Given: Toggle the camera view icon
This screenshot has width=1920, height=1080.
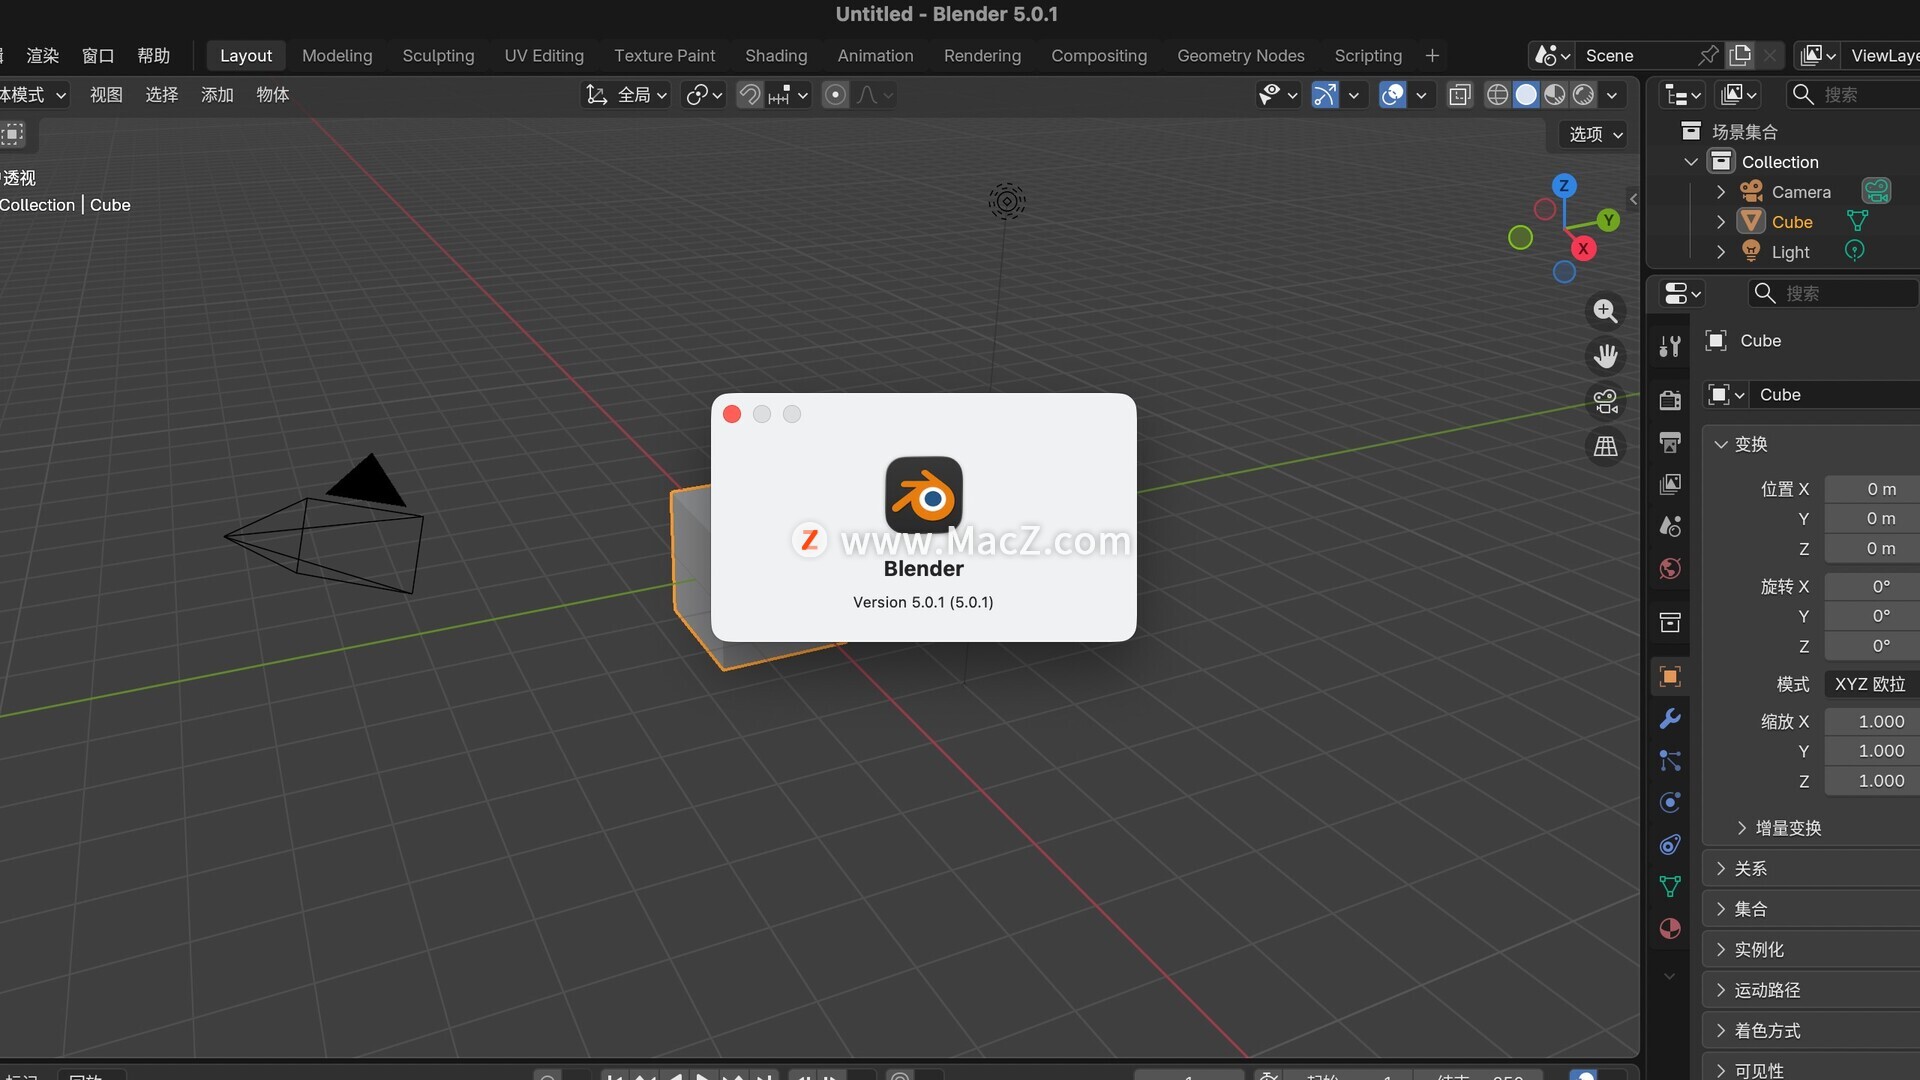Looking at the screenshot, I should [x=1605, y=401].
